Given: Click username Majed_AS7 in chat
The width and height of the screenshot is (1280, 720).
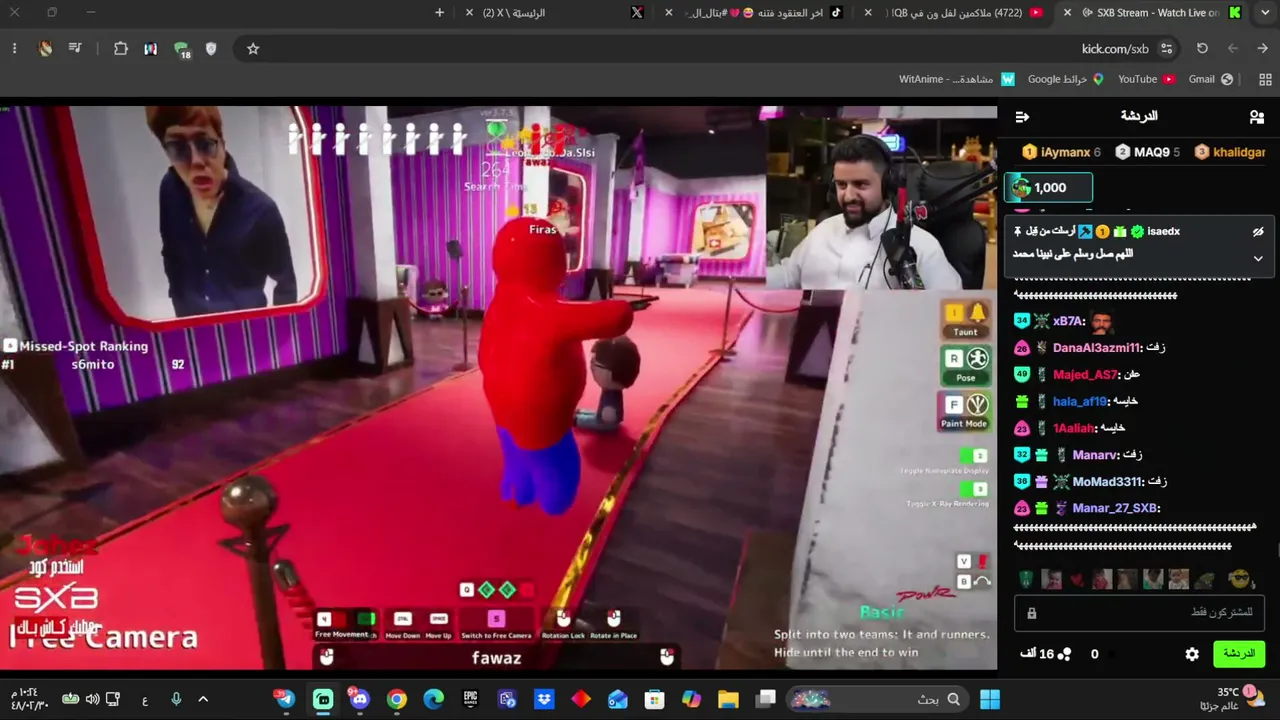Looking at the screenshot, I should [x=1085, y=375].
